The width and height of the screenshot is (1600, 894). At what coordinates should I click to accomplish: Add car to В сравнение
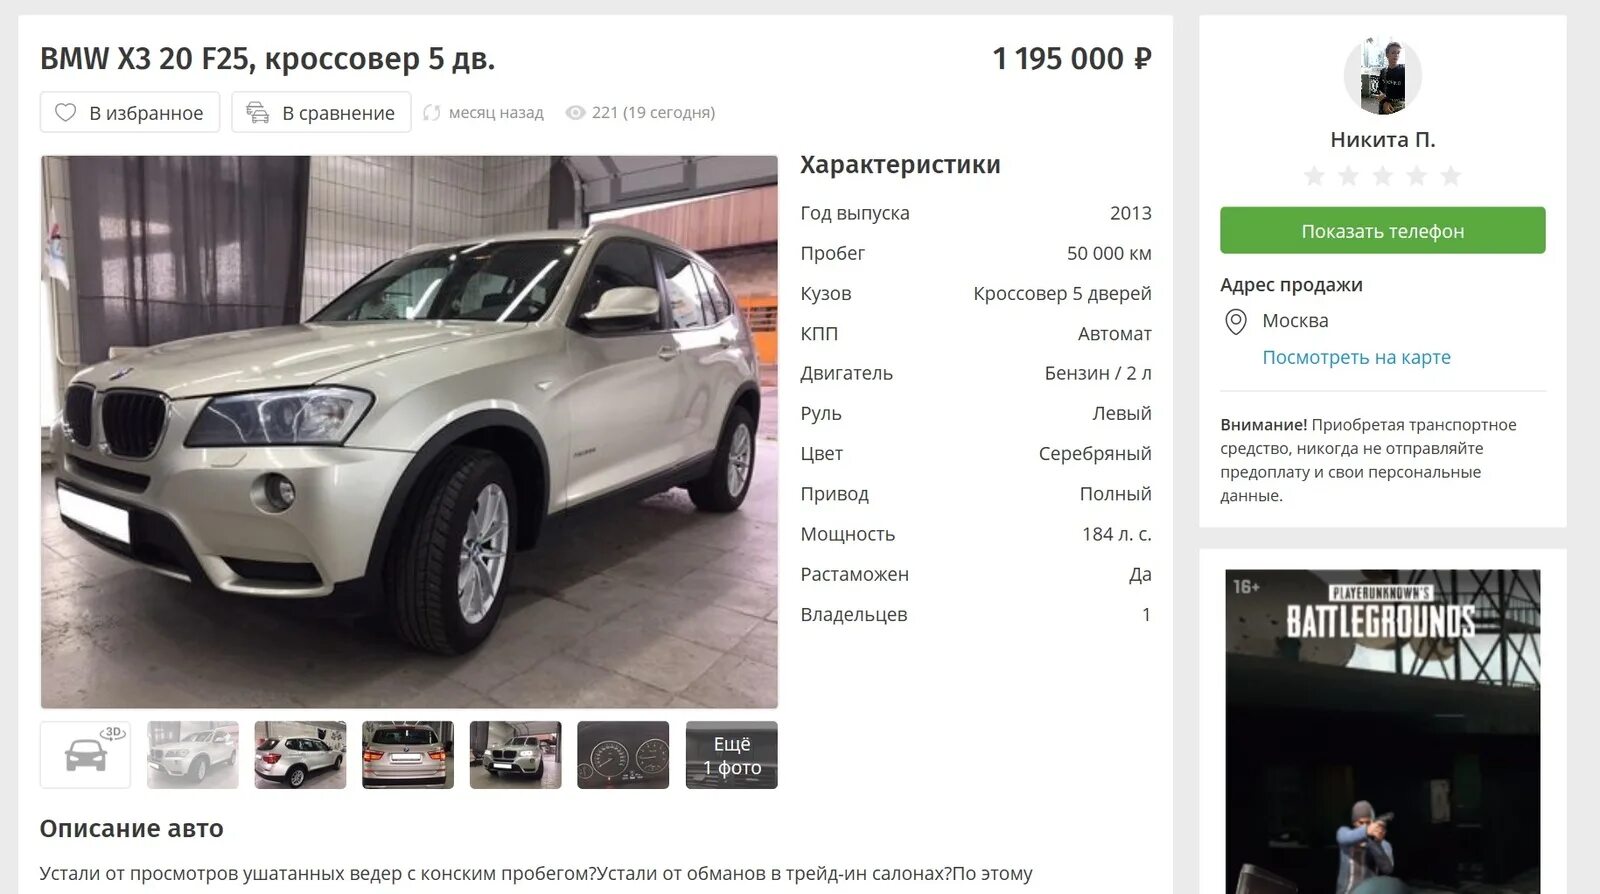321,112
